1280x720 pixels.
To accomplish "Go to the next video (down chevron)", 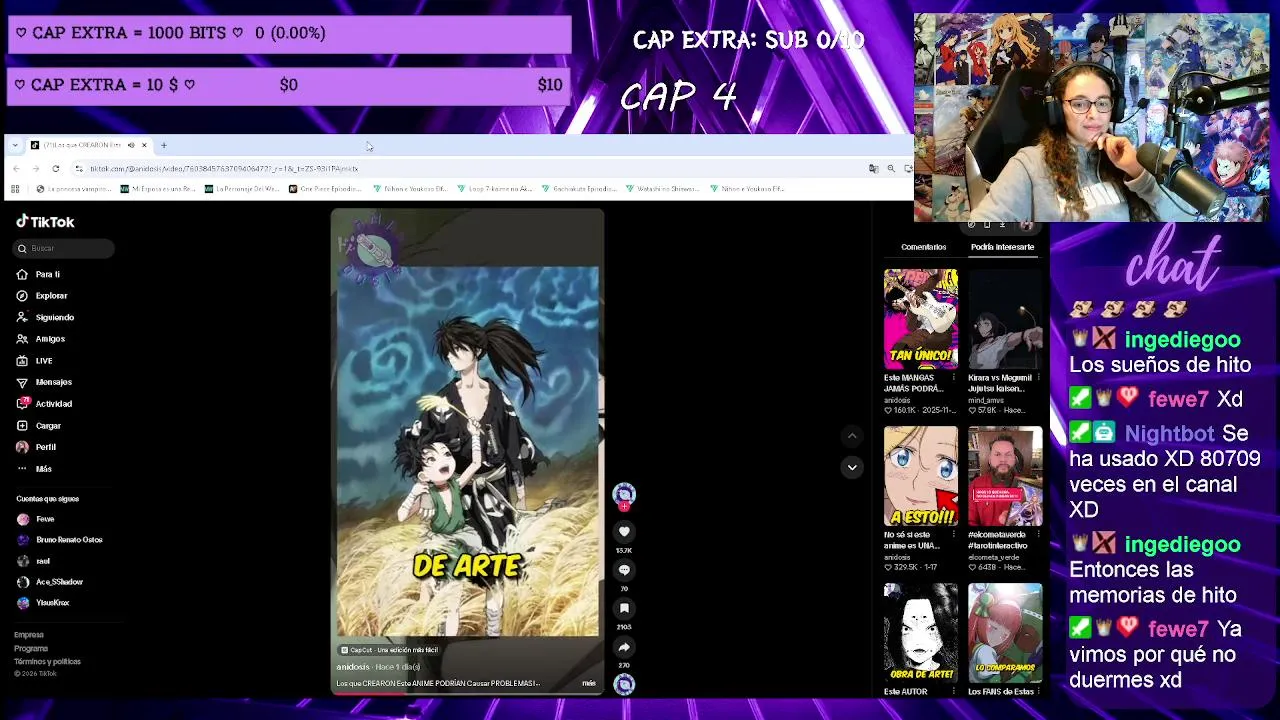I will click(852, 467).
